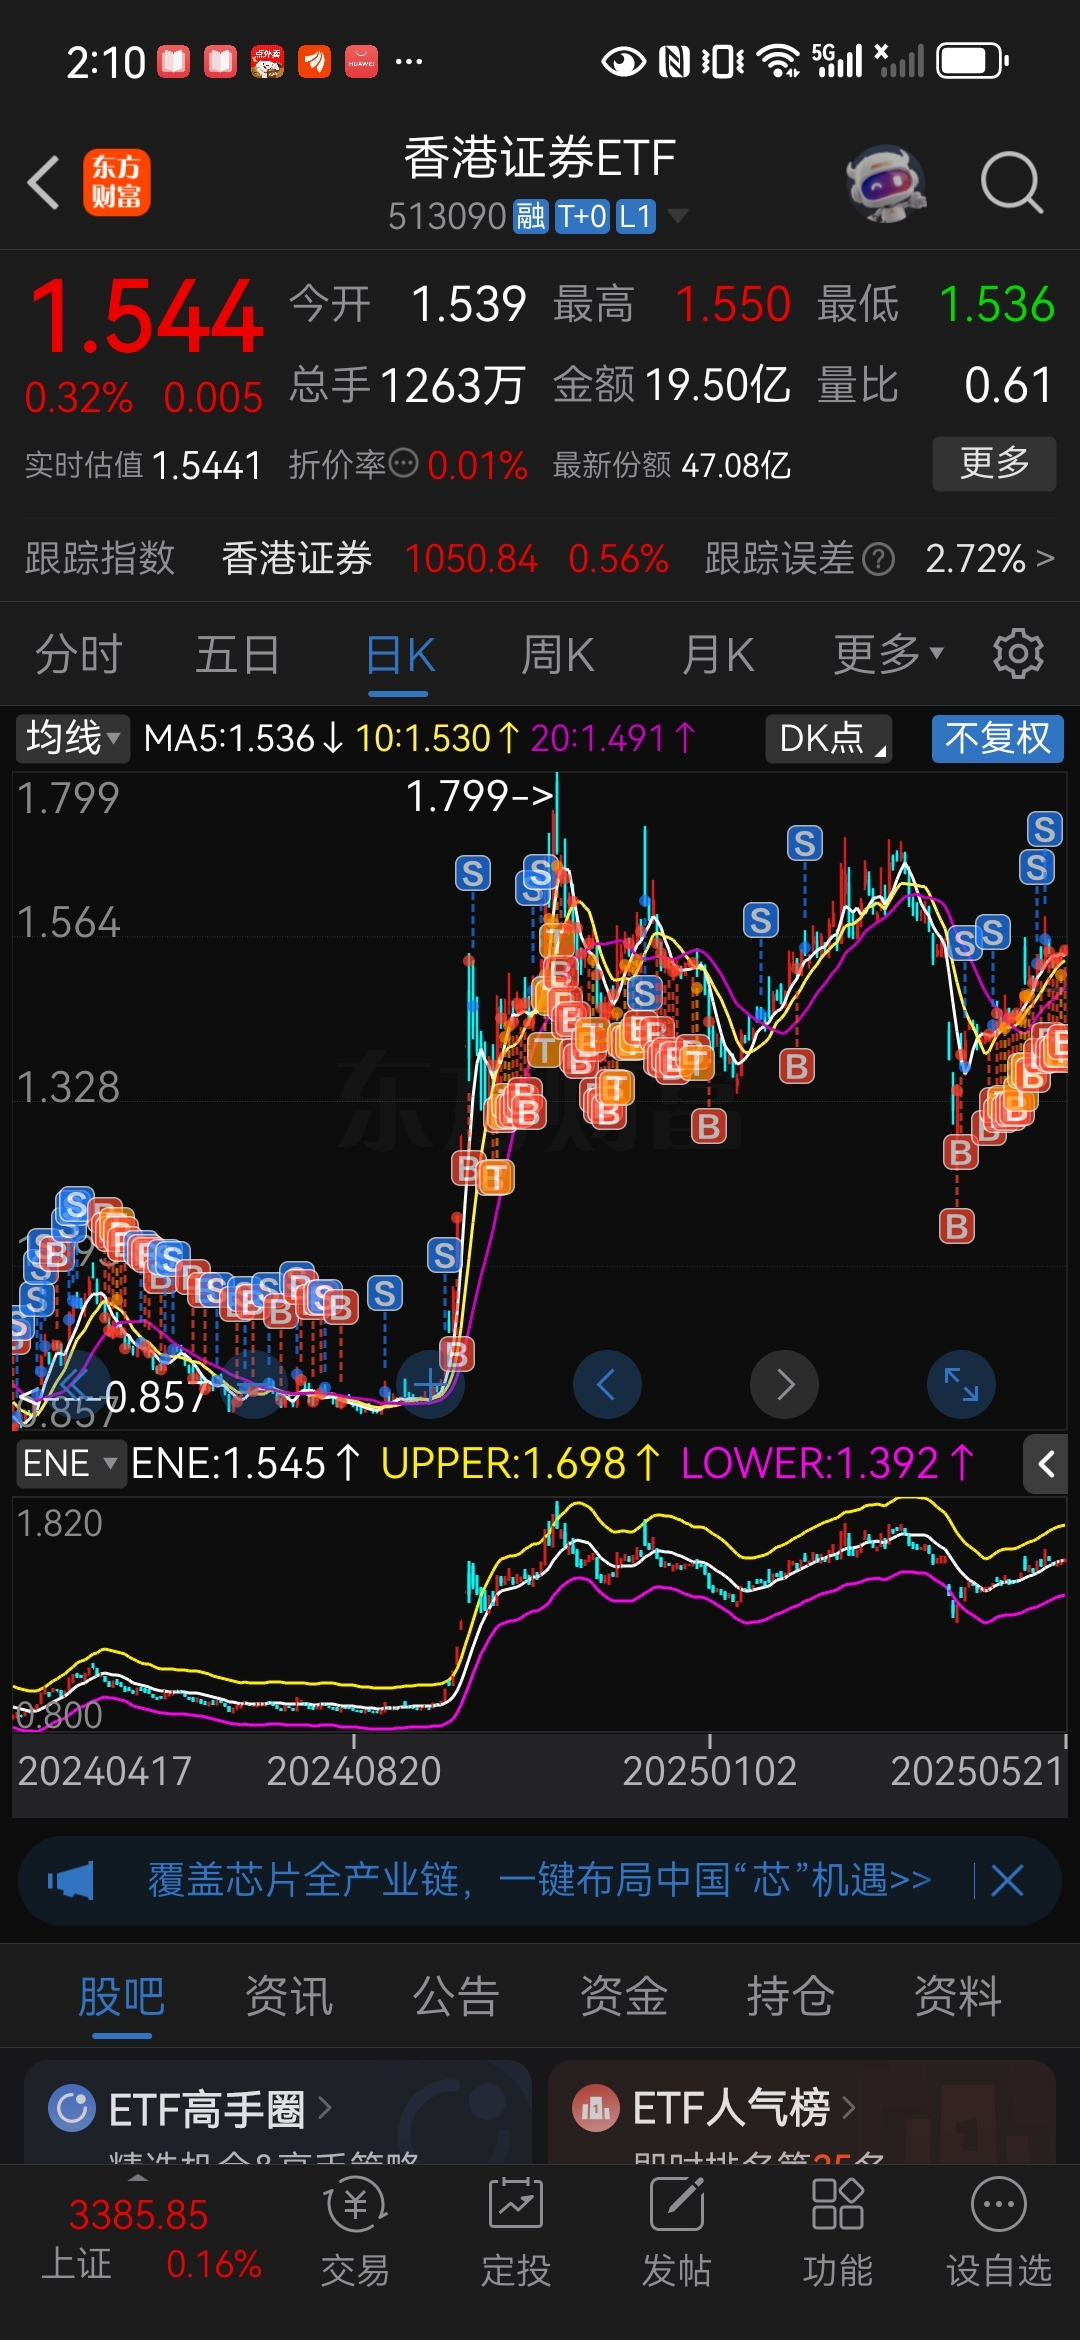This screenshot has width=1080, height=2340.
Task: Open 均线 indicator dropdown
Action: pyautogui.click(x=72, y=738)
